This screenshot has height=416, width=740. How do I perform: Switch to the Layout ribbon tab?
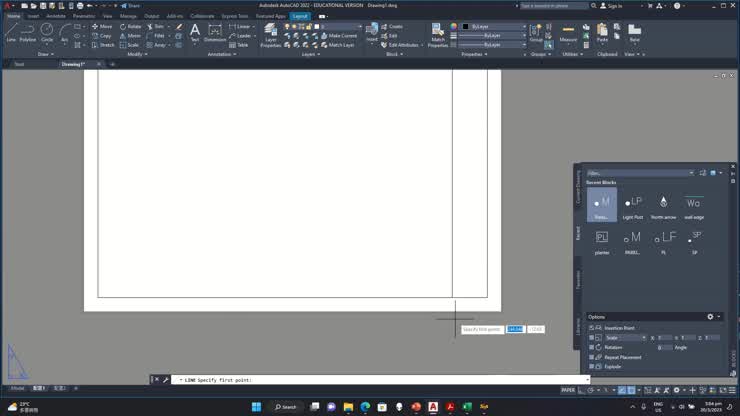click(x=300, y=16)
